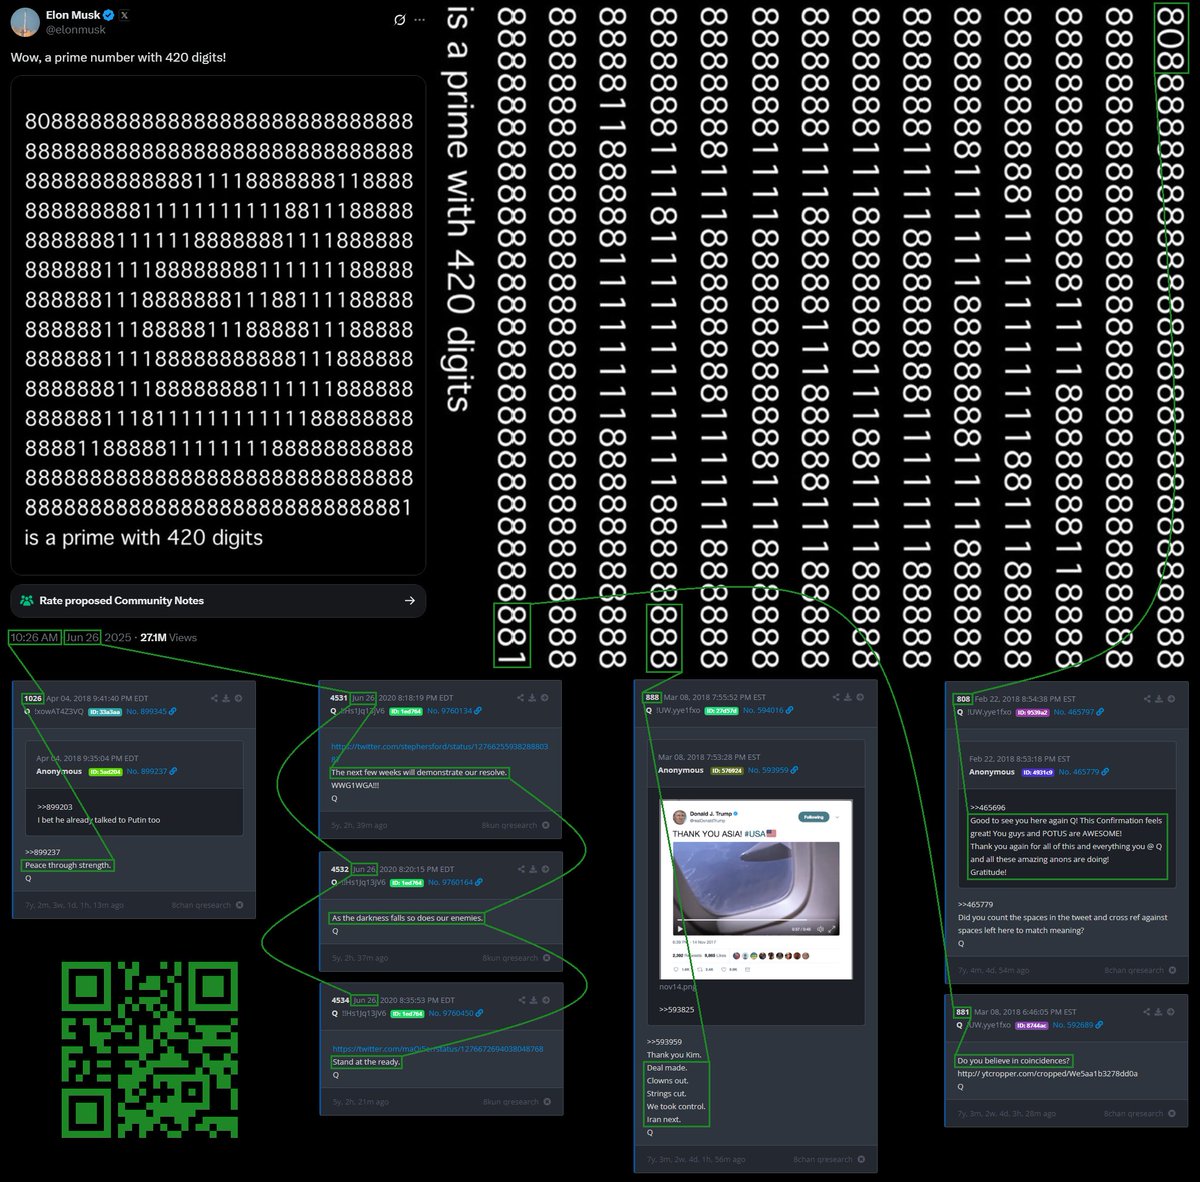Click the Grok icon on Elon Musk's post
This screenshot has width=1200, height=1182.
400,20
